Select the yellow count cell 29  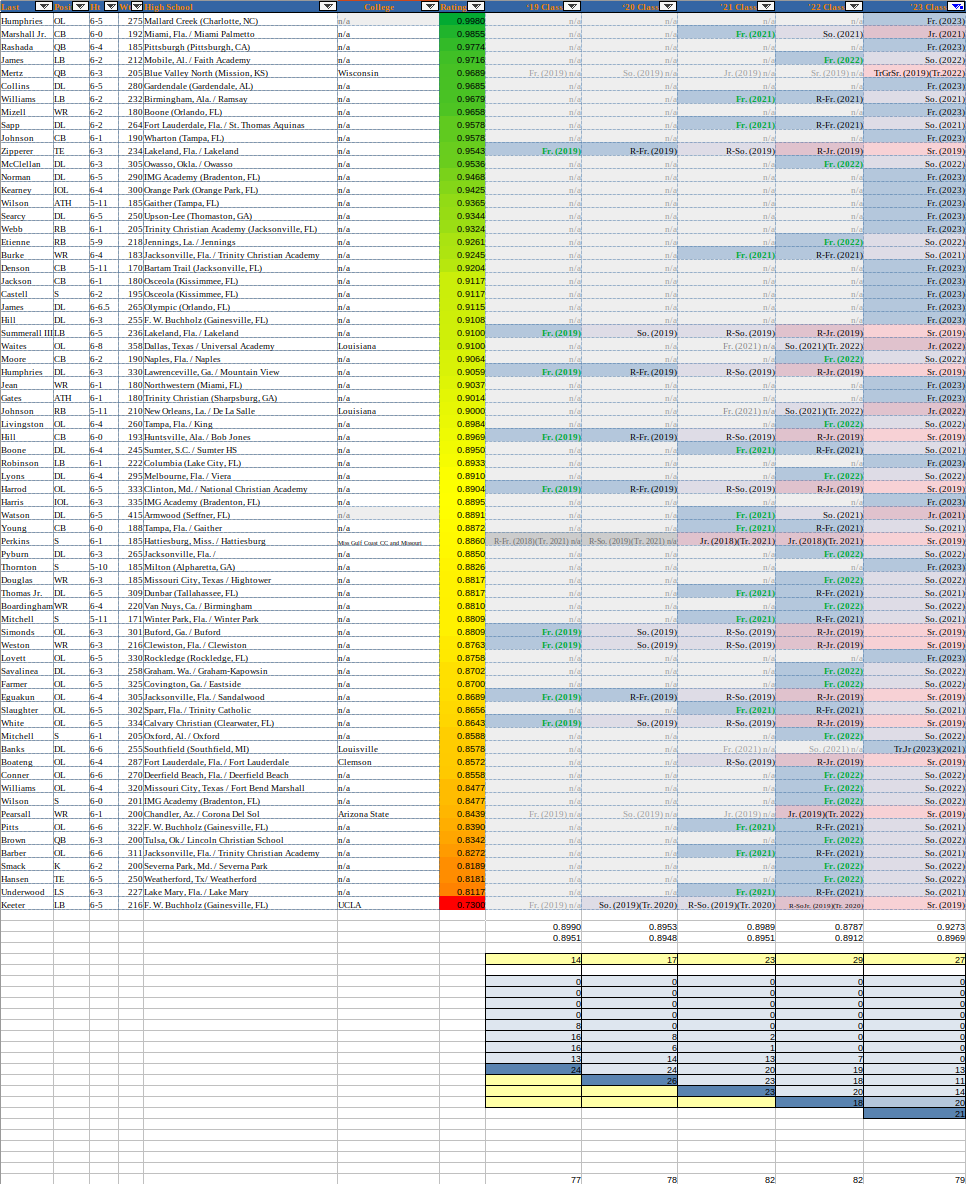[x=819, y=960]
